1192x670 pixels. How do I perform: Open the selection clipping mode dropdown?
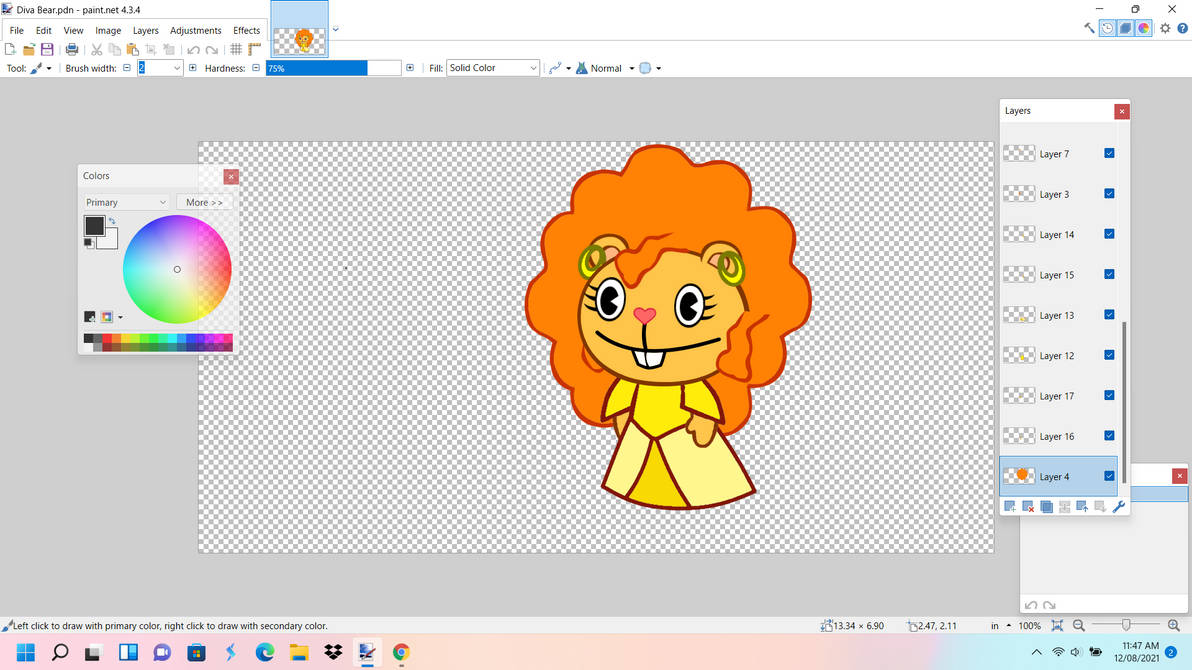pyautogui.click(x=658, y=68)
